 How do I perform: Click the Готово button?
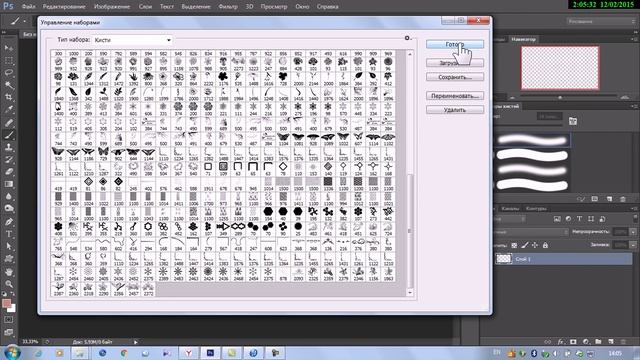click(x=455, y=44)
